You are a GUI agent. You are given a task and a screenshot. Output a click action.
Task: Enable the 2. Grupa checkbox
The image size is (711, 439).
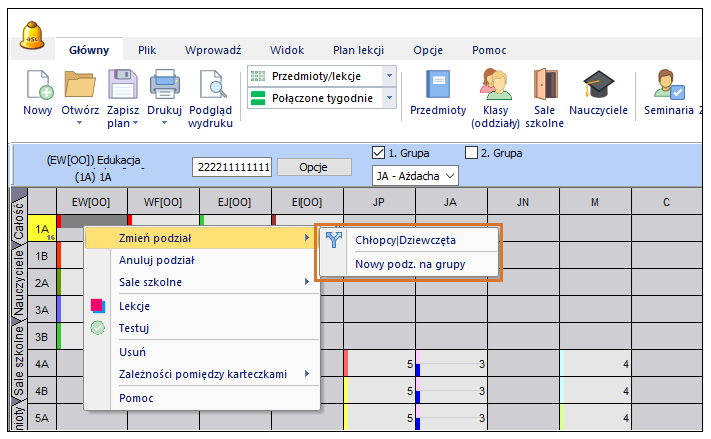tap(472, 153)
